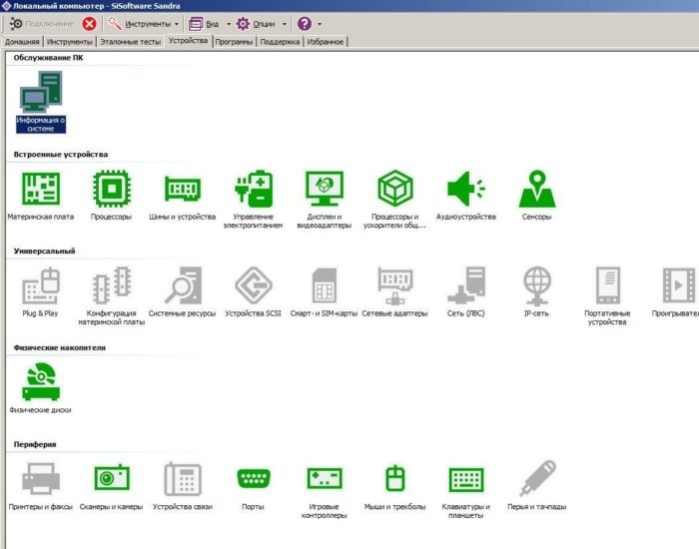Expand Вид dropdown arrow
Screen dimensions: 699x549
click(x=229, y=24)
